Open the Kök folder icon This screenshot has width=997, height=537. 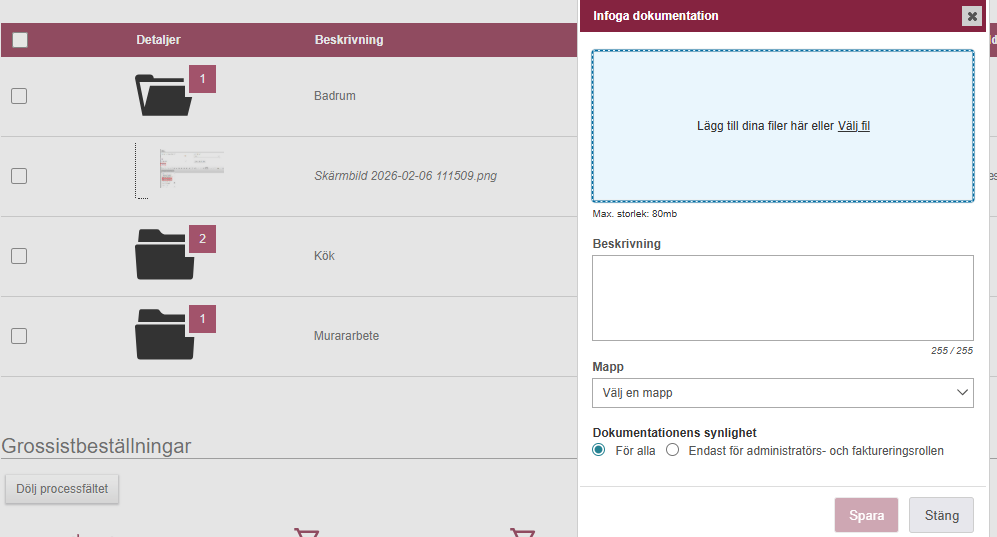pos(162,256)
